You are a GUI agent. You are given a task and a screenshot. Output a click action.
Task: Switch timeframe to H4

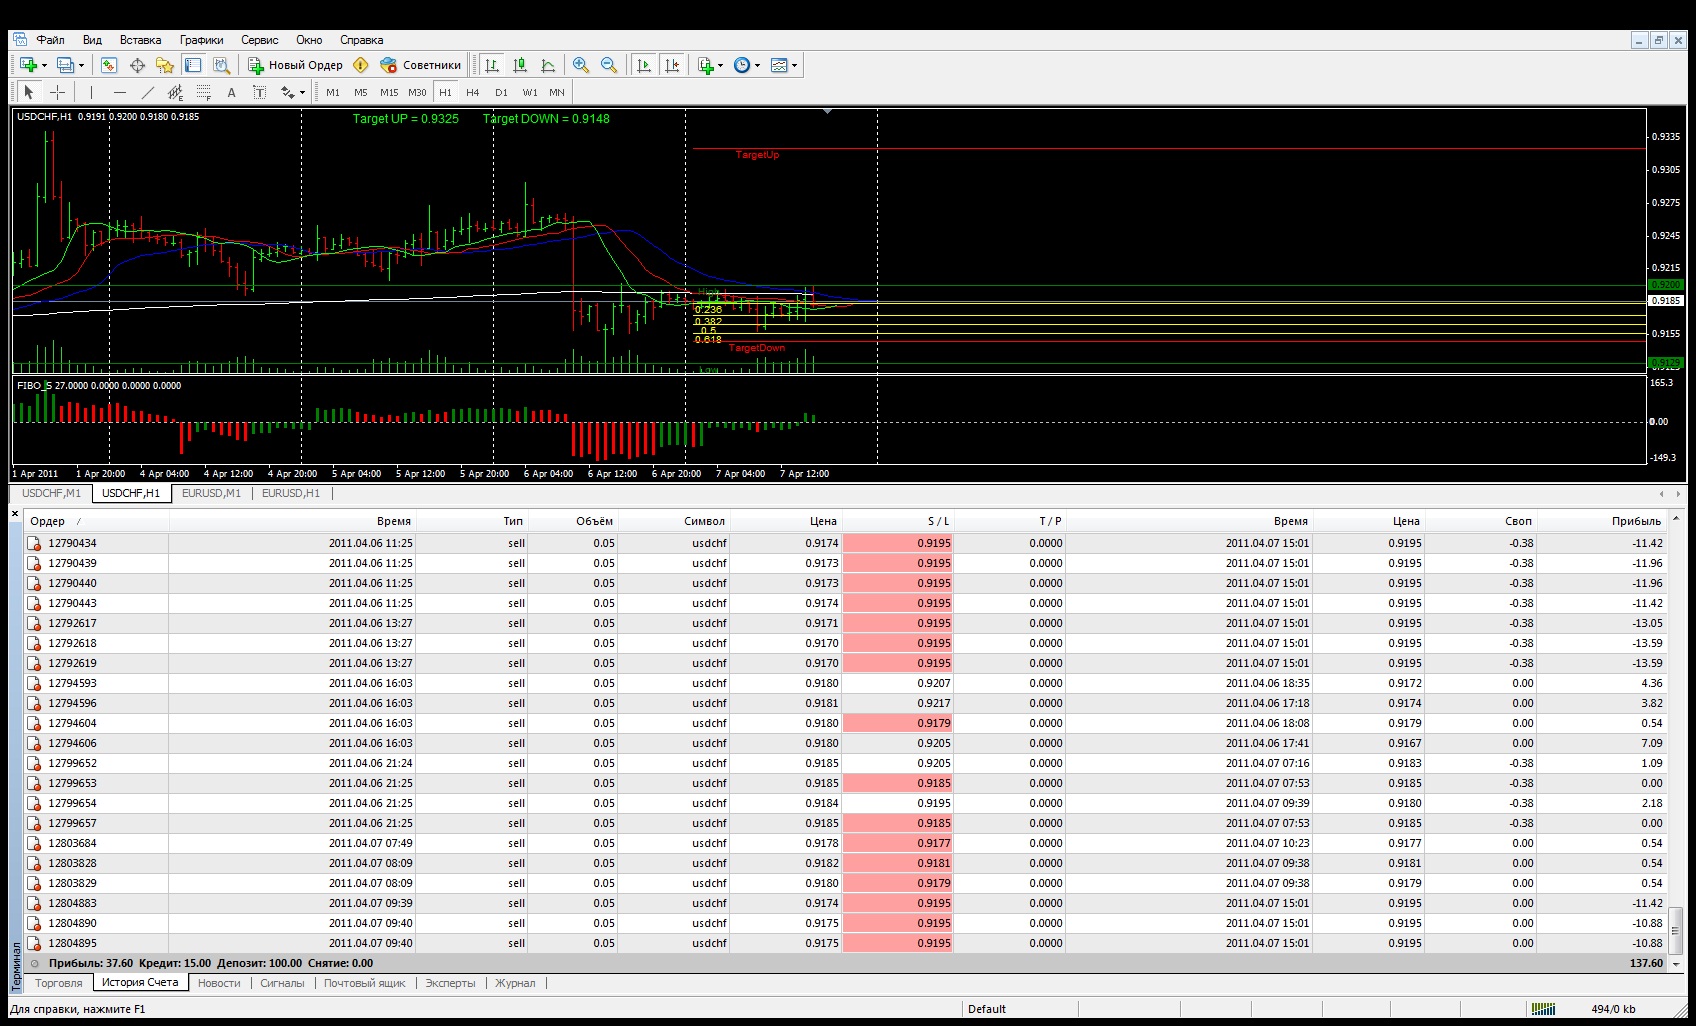(x=473, y=92)
